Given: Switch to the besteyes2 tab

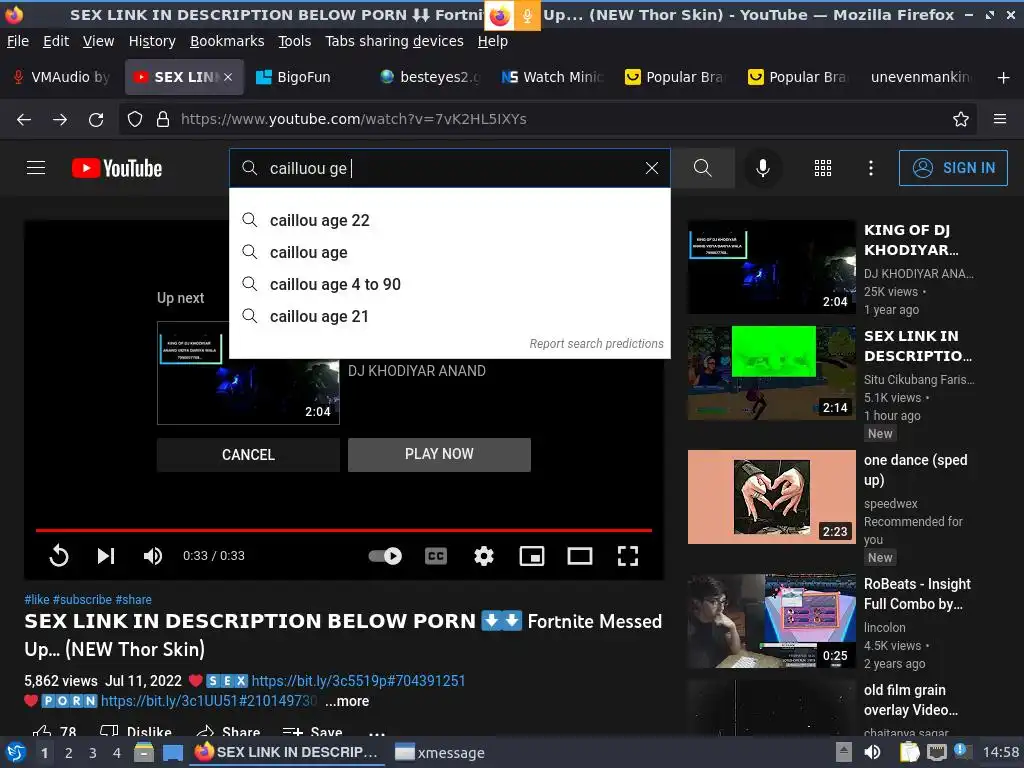Looking at the screenshot, I should [430, 77].
